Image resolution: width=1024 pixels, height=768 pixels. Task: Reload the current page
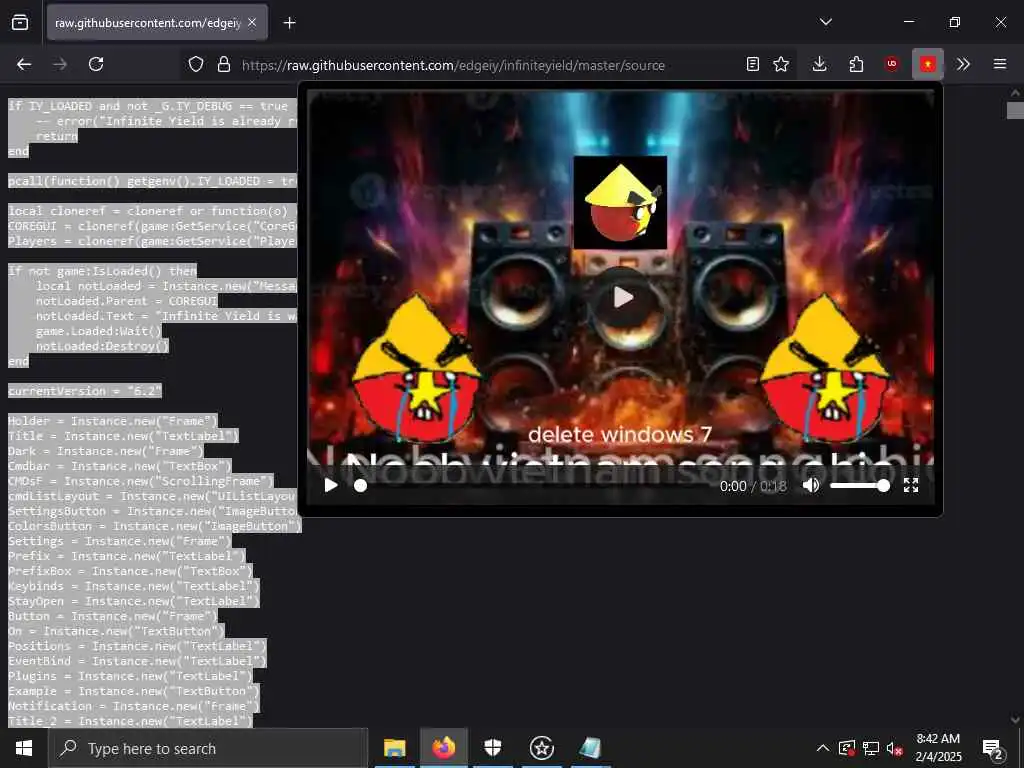pyautogui.click(x=96, y=64)
